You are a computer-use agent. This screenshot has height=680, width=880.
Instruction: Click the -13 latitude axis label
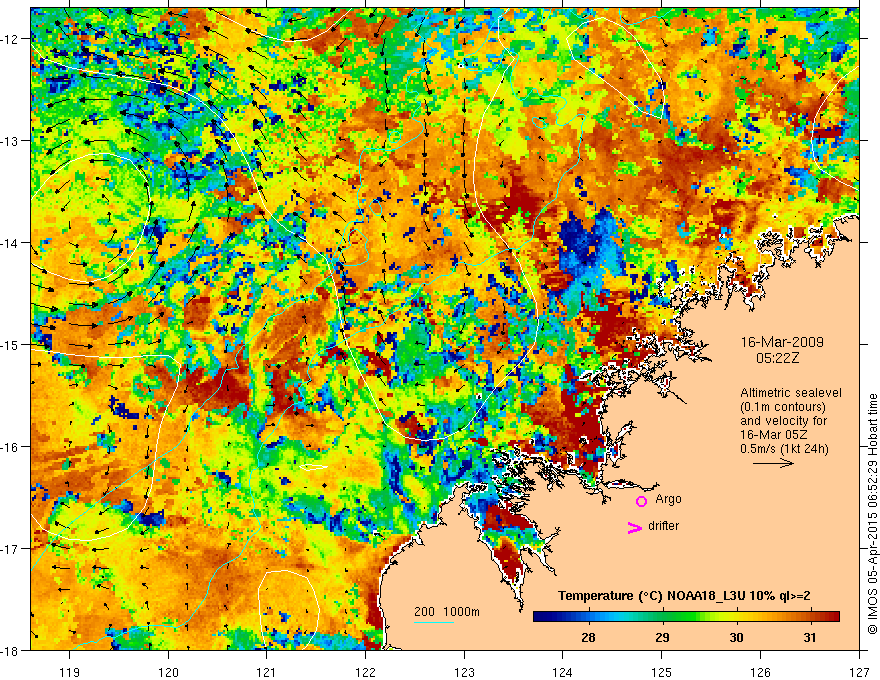[x=11, y=141]
